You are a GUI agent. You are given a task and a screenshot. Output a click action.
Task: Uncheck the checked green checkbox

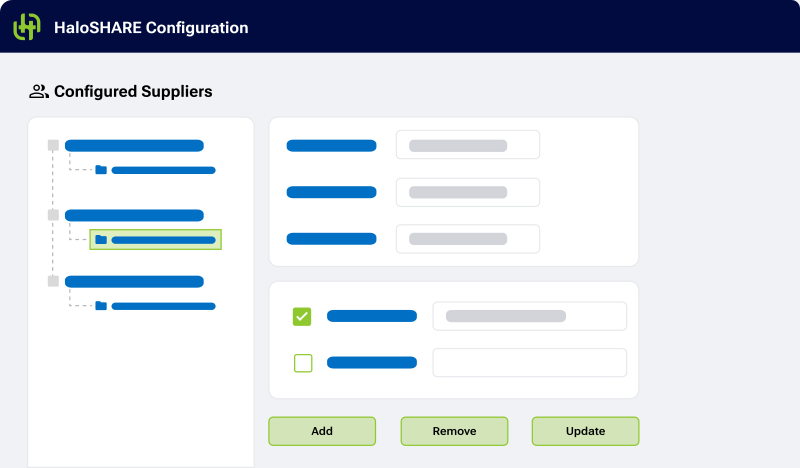[302, 316]
